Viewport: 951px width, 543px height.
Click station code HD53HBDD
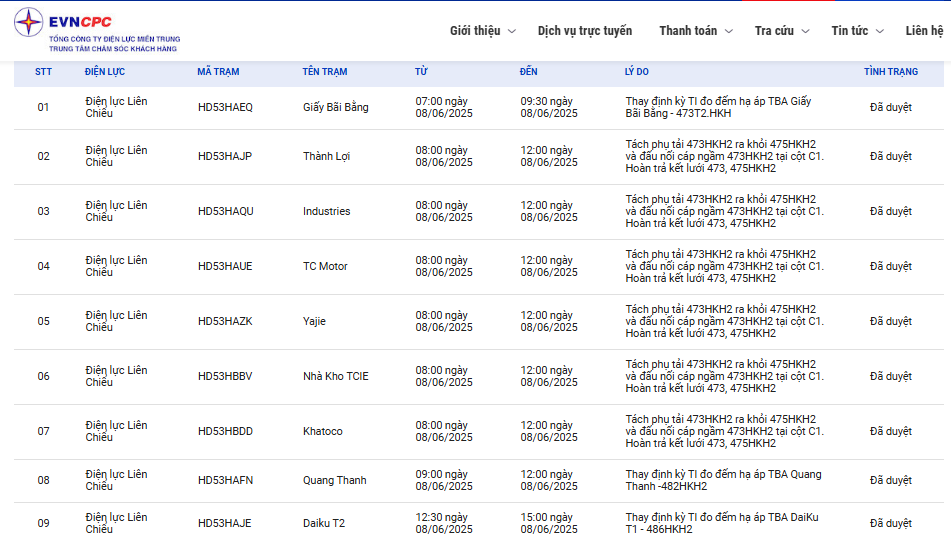click(225, 431)
